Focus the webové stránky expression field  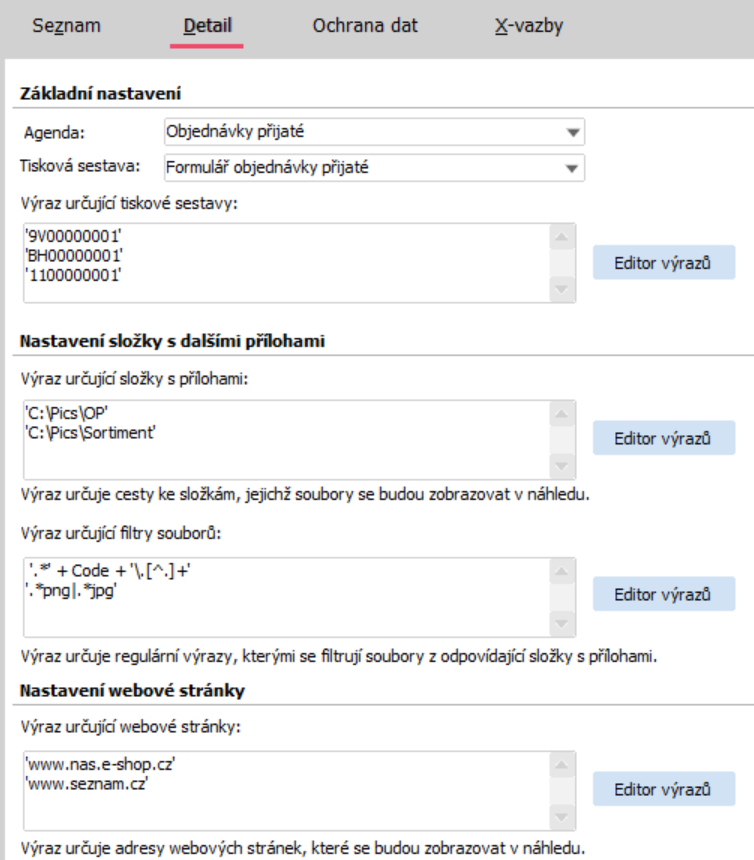click(x=285, y=789)
